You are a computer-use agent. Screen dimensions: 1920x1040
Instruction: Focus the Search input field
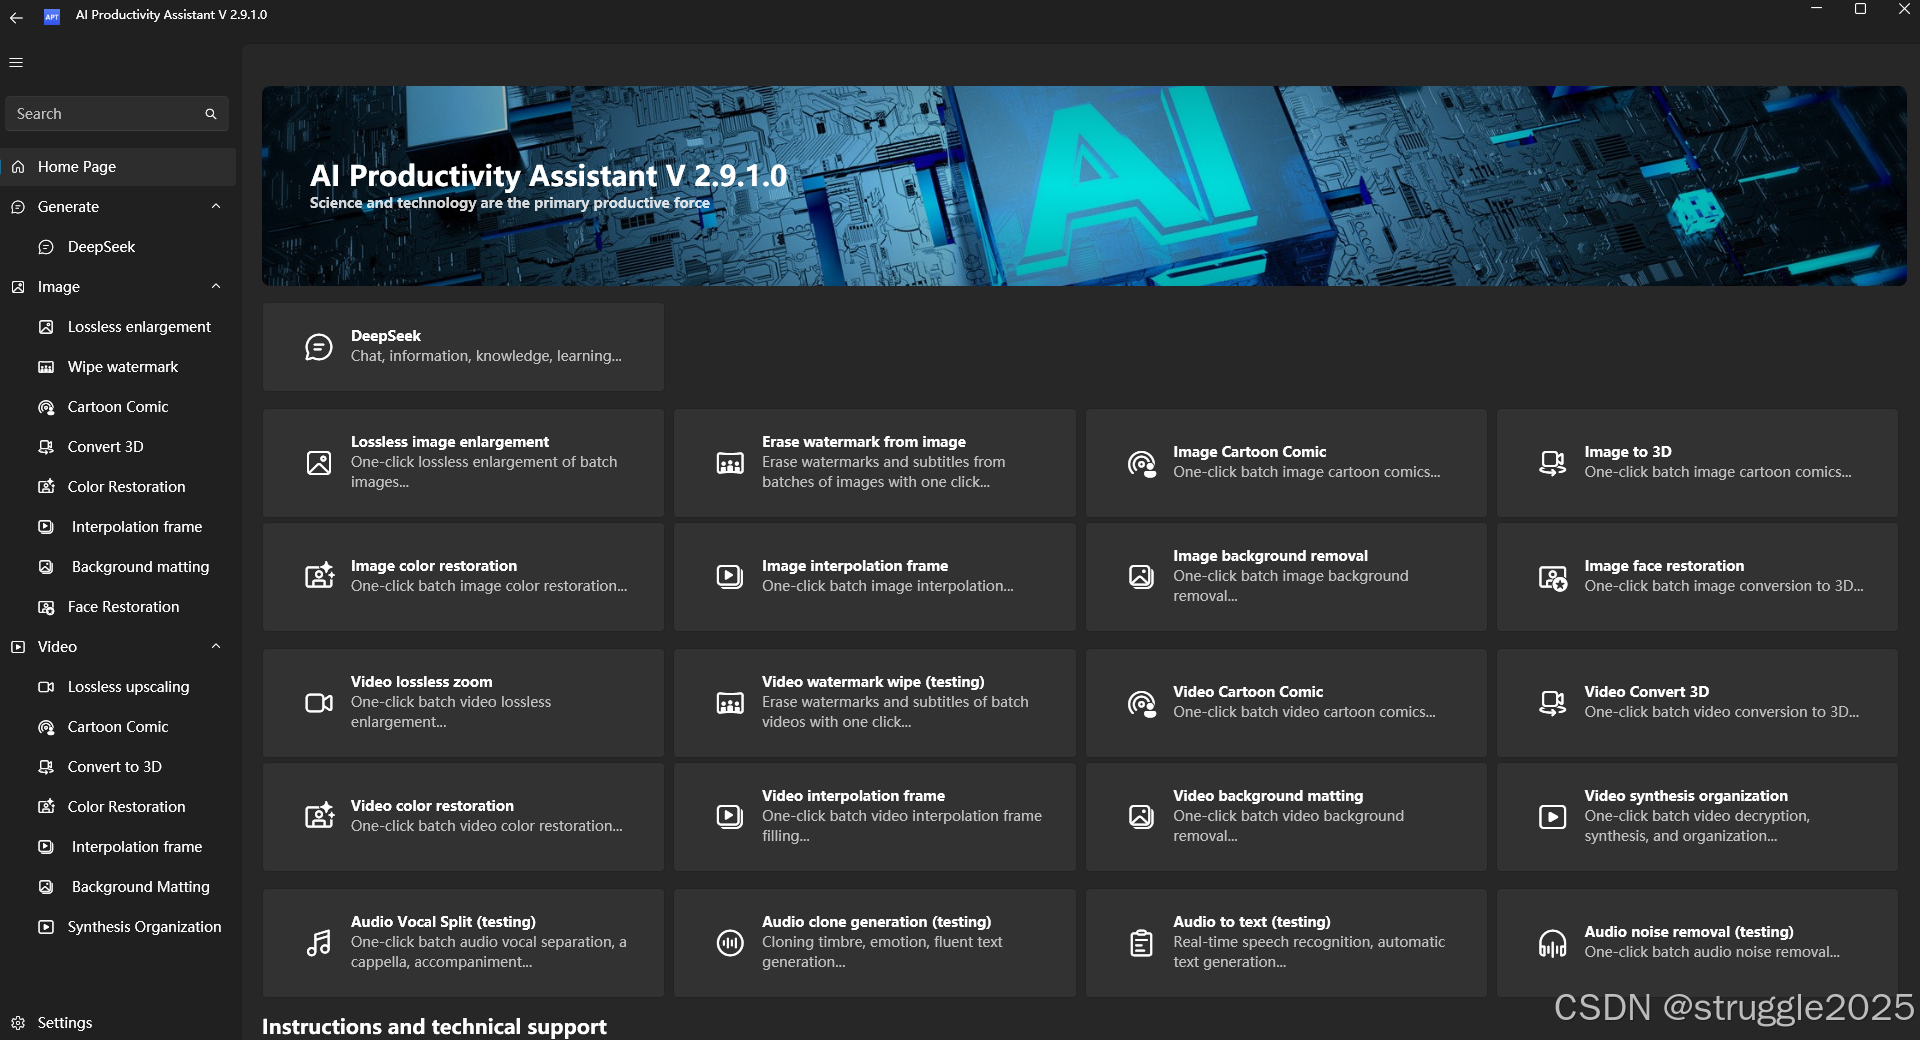tap(117, 114)
